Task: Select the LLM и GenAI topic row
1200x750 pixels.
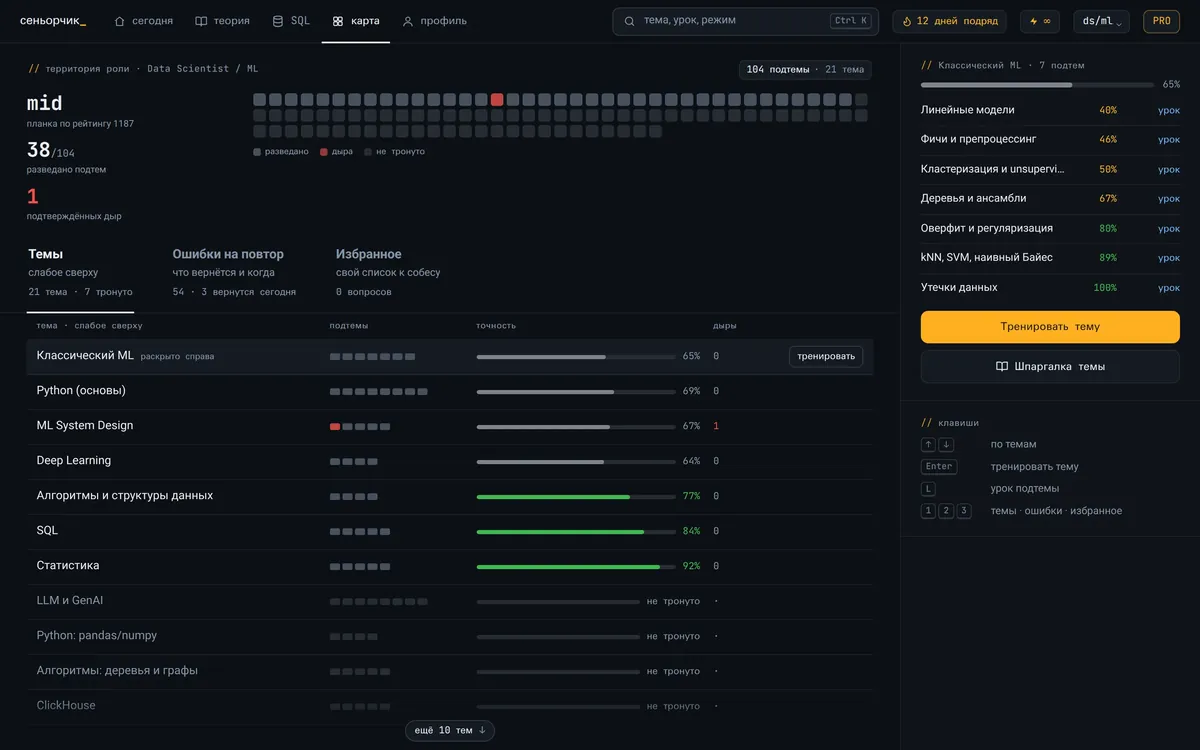Action: point(450,601)
